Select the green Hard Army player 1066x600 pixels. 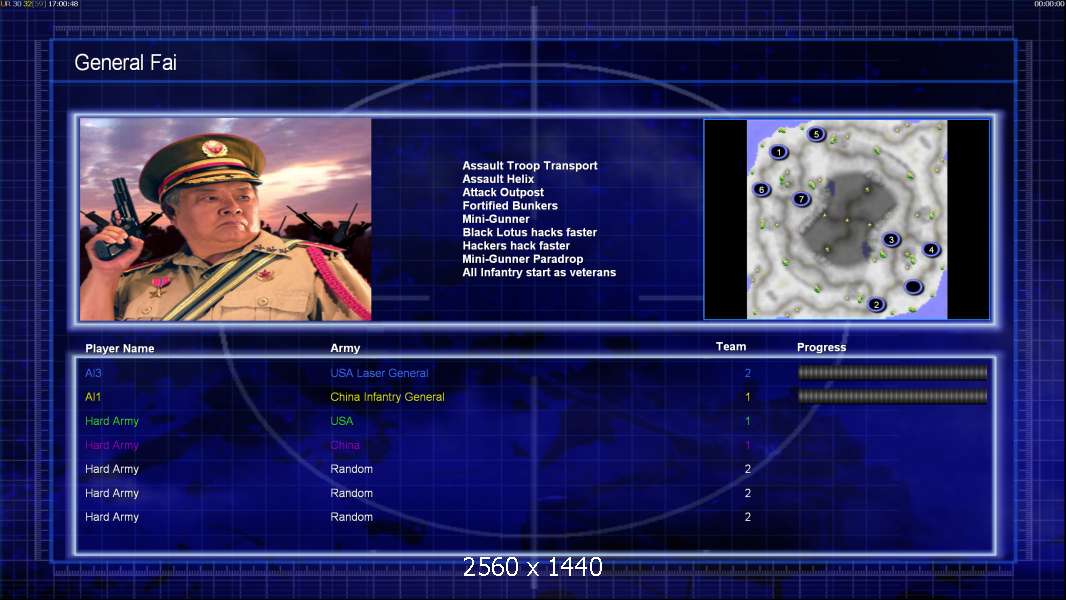click(x=111, y=421)
